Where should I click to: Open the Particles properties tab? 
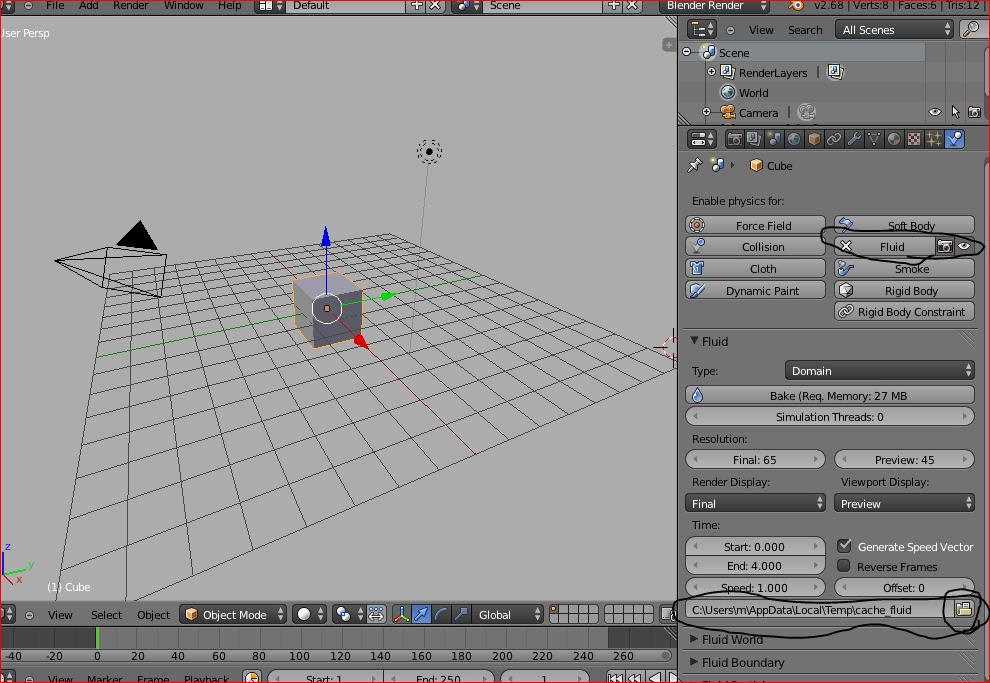[934, 139]
